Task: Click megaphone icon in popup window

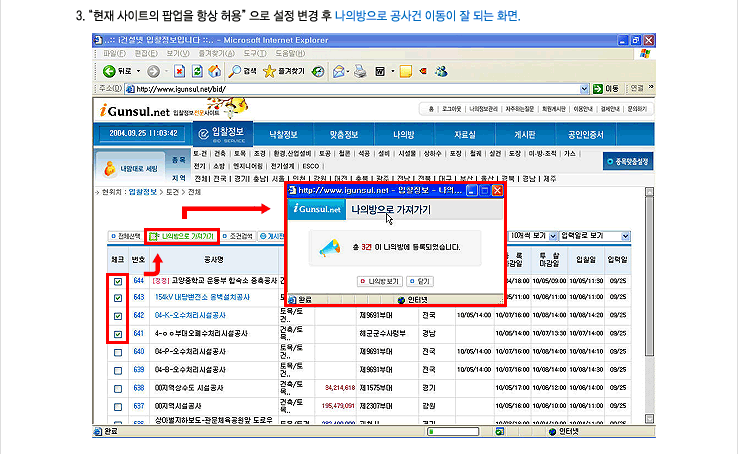Action: click(329, 247)
